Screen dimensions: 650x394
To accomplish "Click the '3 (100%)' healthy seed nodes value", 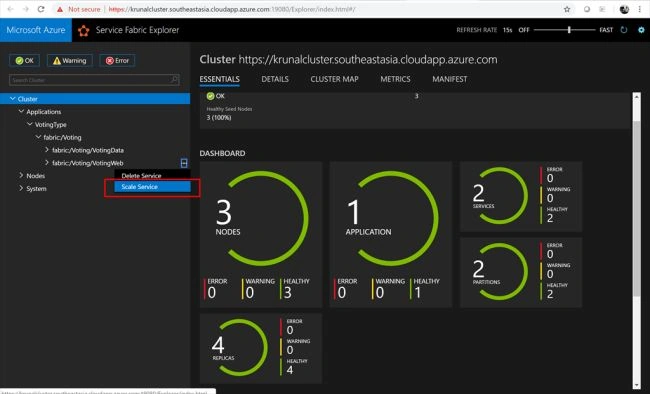I will click(x=219, y=118).
